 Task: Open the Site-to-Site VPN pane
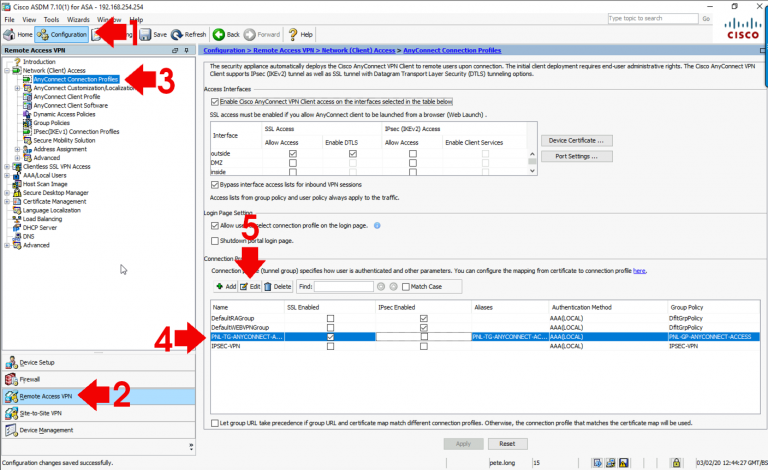point(98,413)
